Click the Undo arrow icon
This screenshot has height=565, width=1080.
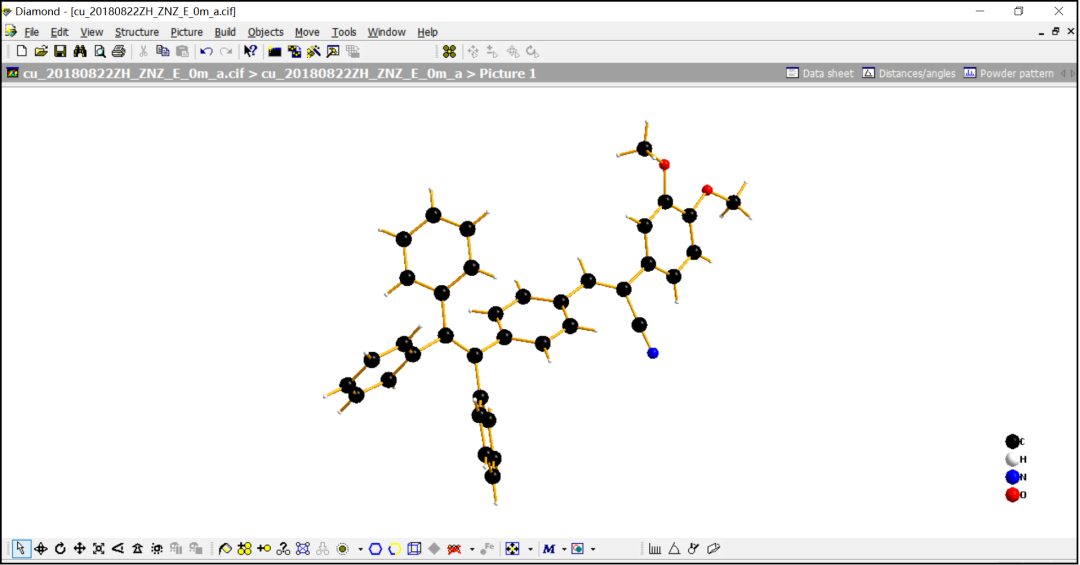click(x=206, y=51)
